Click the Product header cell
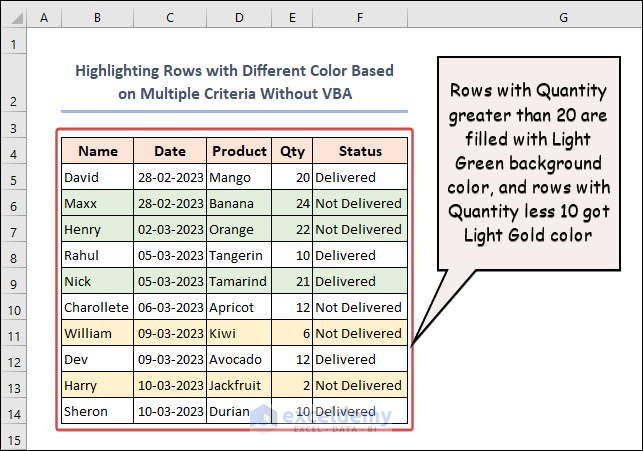The image size is (643, 451). pos(239,151)
